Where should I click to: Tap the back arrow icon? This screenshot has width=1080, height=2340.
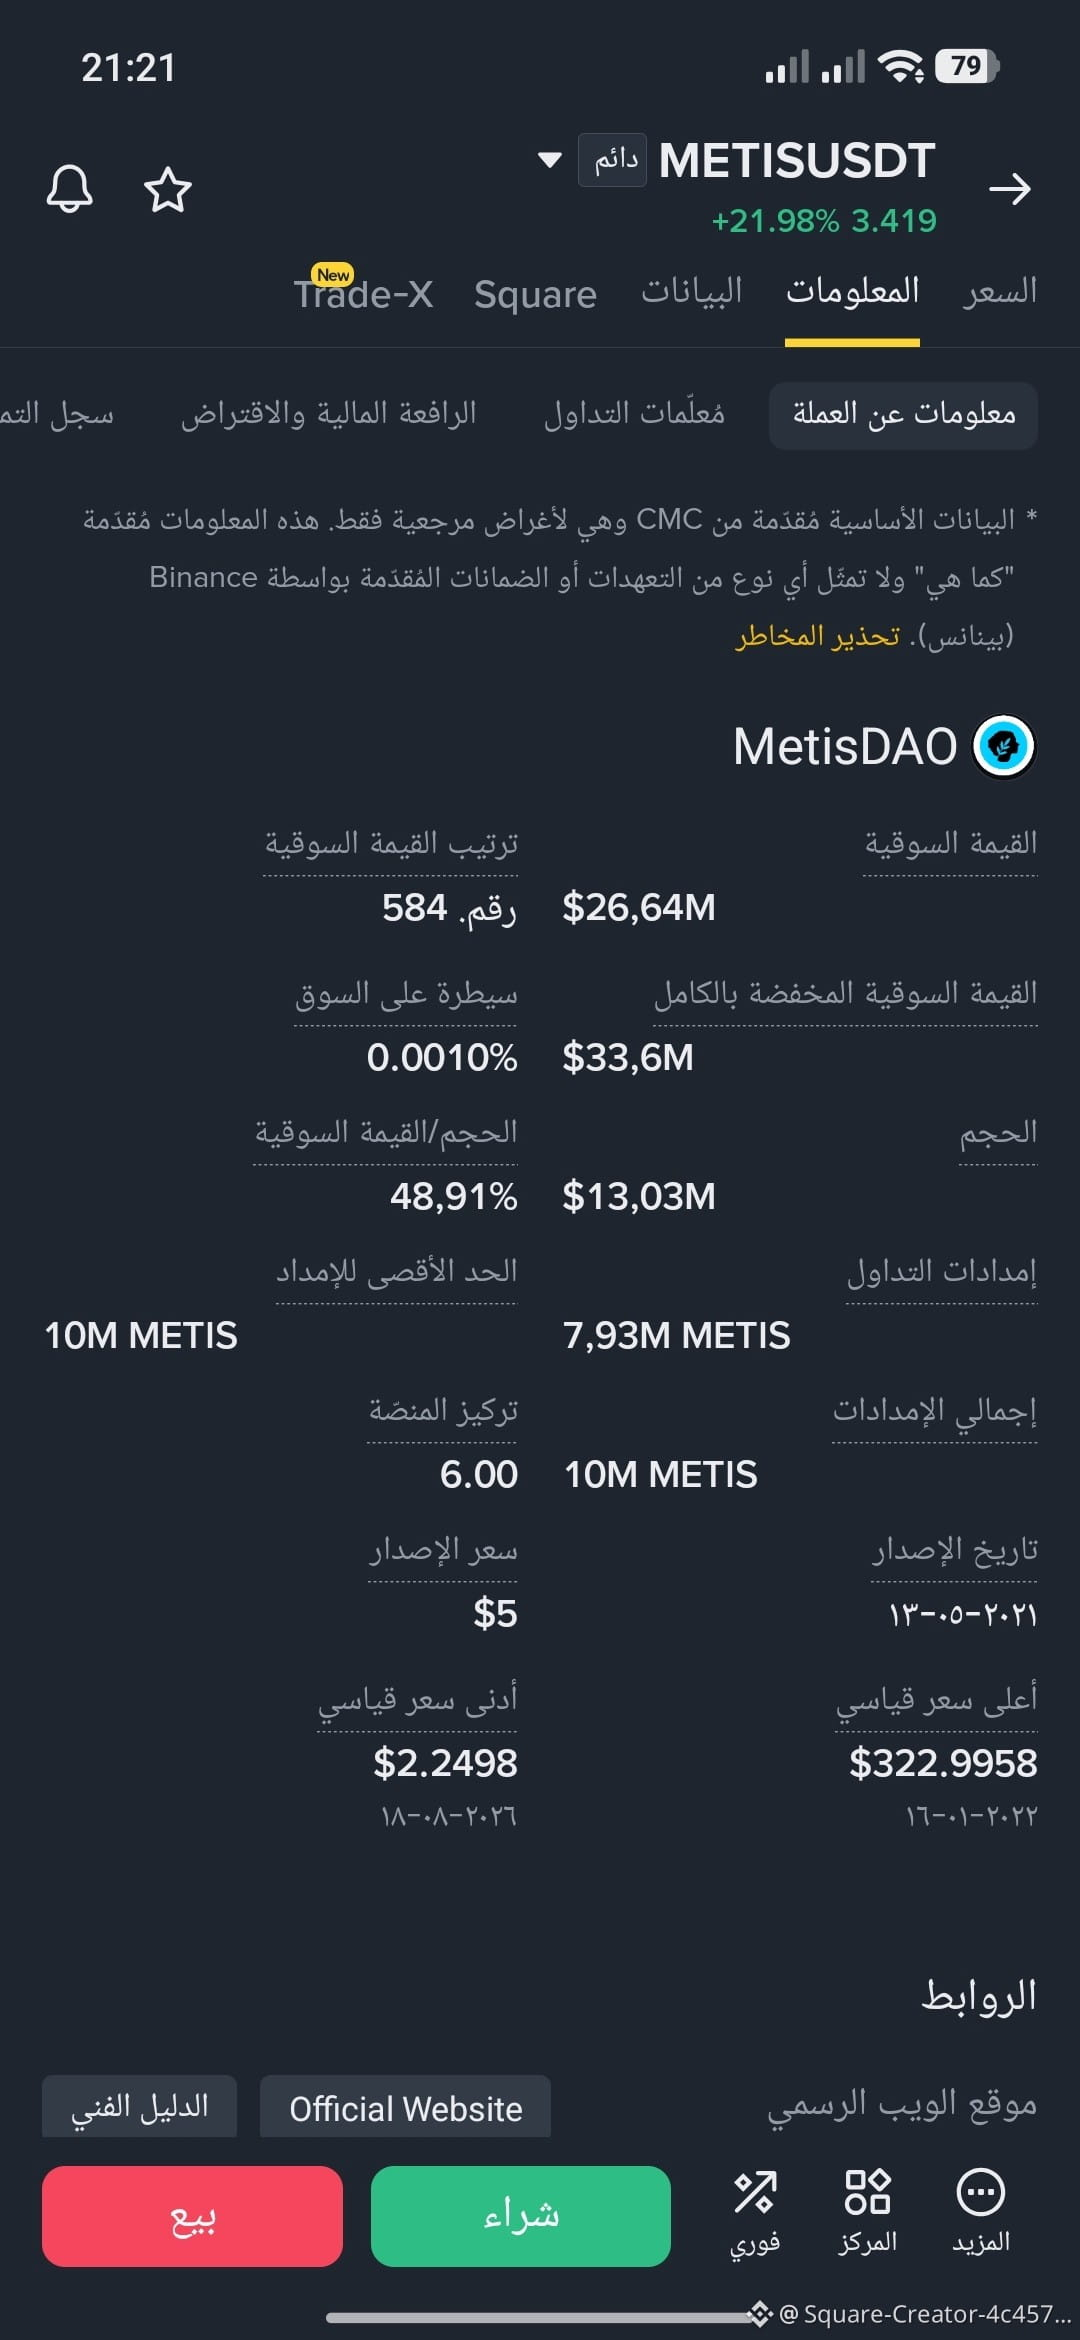pos(1009,189)
